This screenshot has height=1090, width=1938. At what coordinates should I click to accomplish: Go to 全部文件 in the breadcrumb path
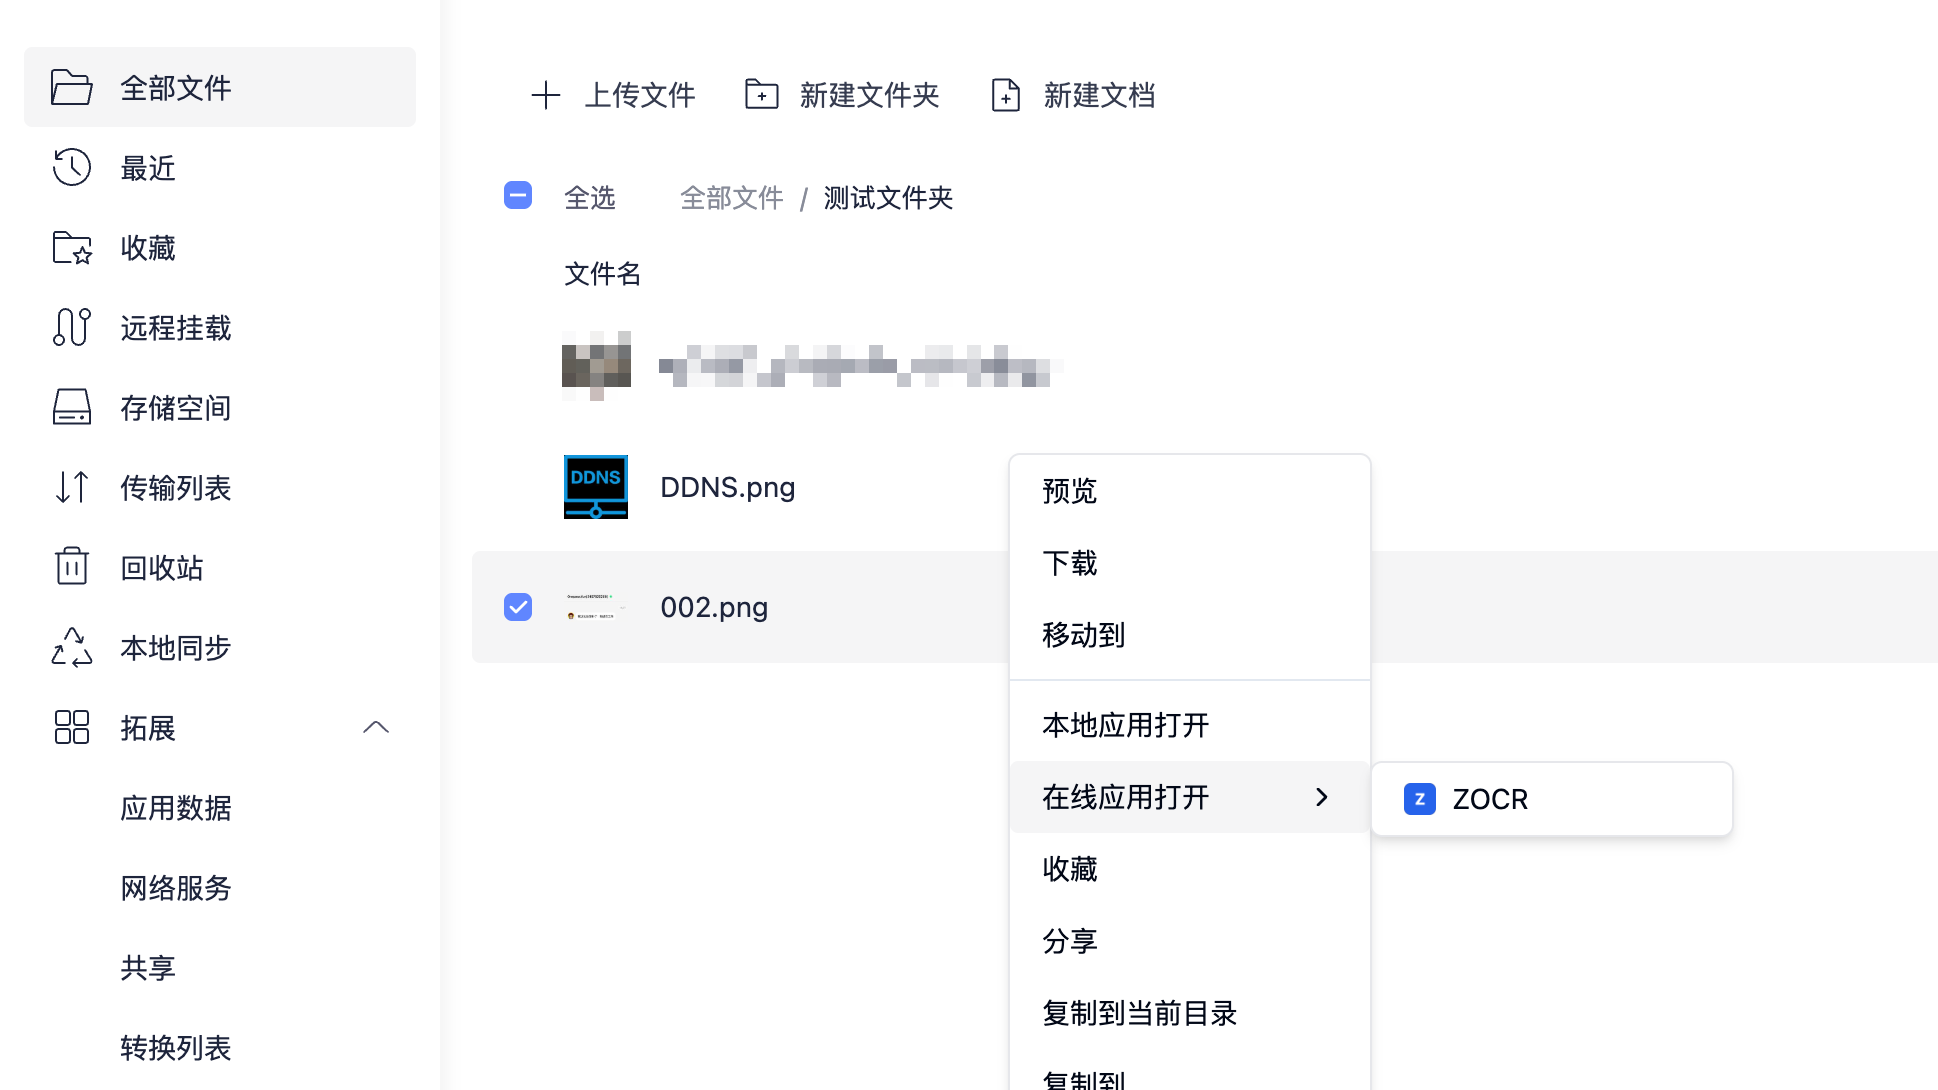(x=732, y=198)
